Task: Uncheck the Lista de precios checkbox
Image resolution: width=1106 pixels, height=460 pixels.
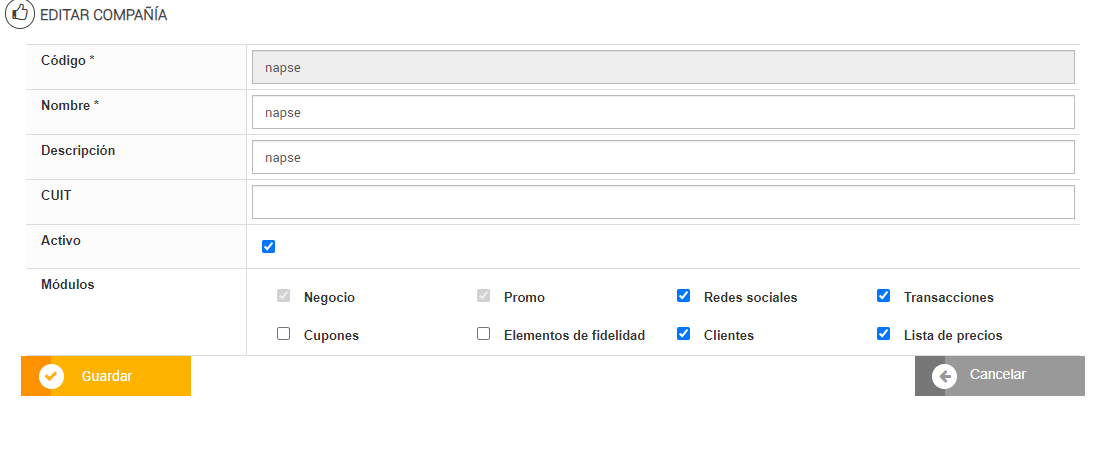Action: click(883, 334)
